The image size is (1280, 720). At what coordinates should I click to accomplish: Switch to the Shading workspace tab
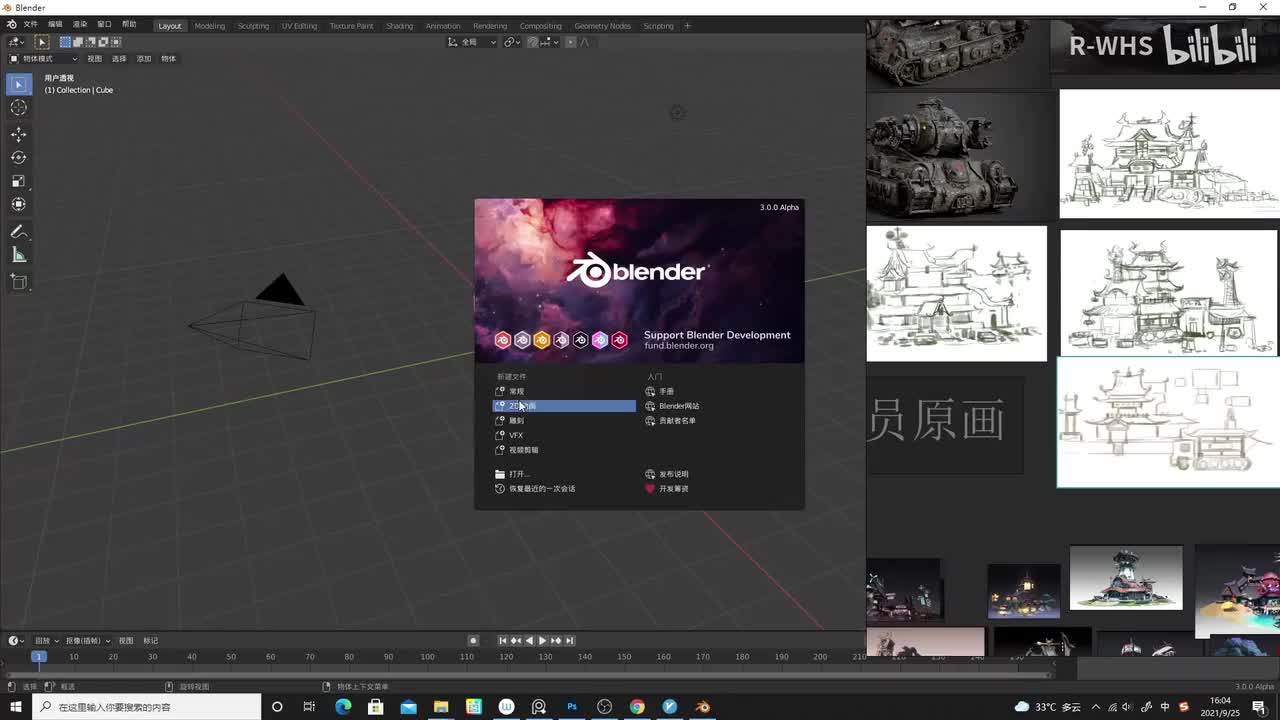[399, 26]
